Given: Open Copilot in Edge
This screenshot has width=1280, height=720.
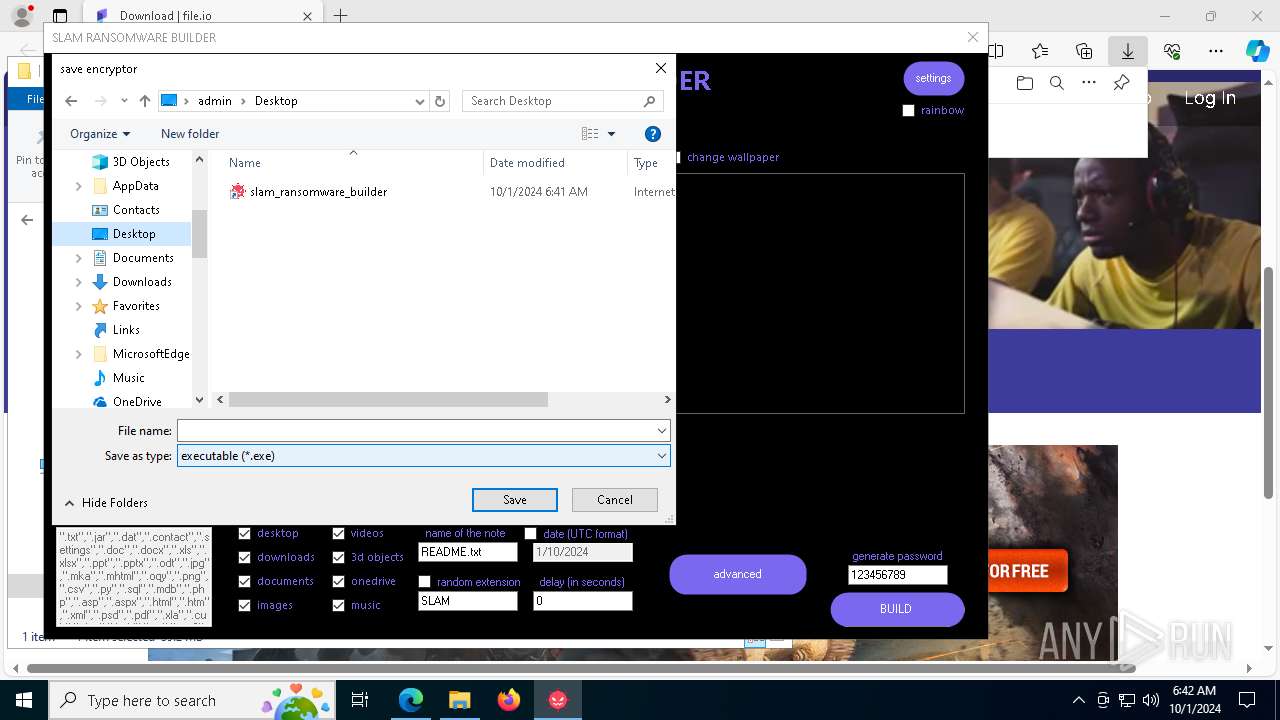Looking at the screenshot, I should [x=1258, y=51].
